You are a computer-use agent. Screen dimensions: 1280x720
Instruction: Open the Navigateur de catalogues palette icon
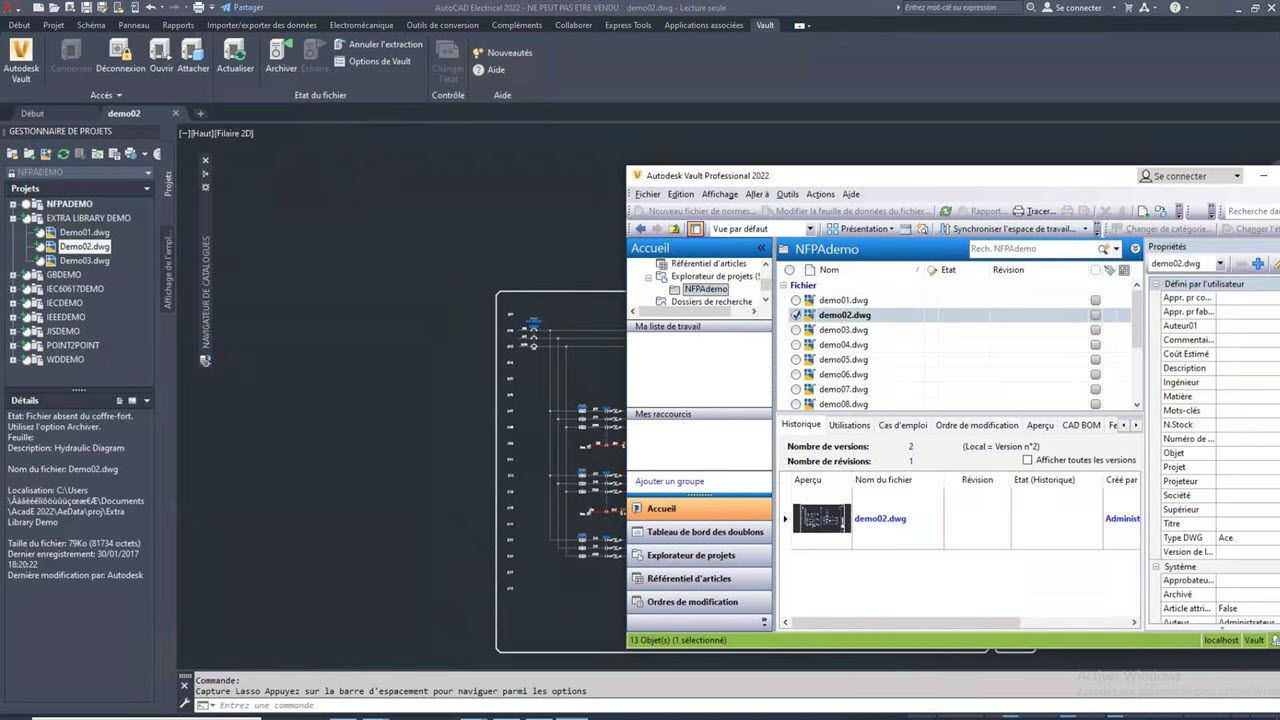point(205,361)
